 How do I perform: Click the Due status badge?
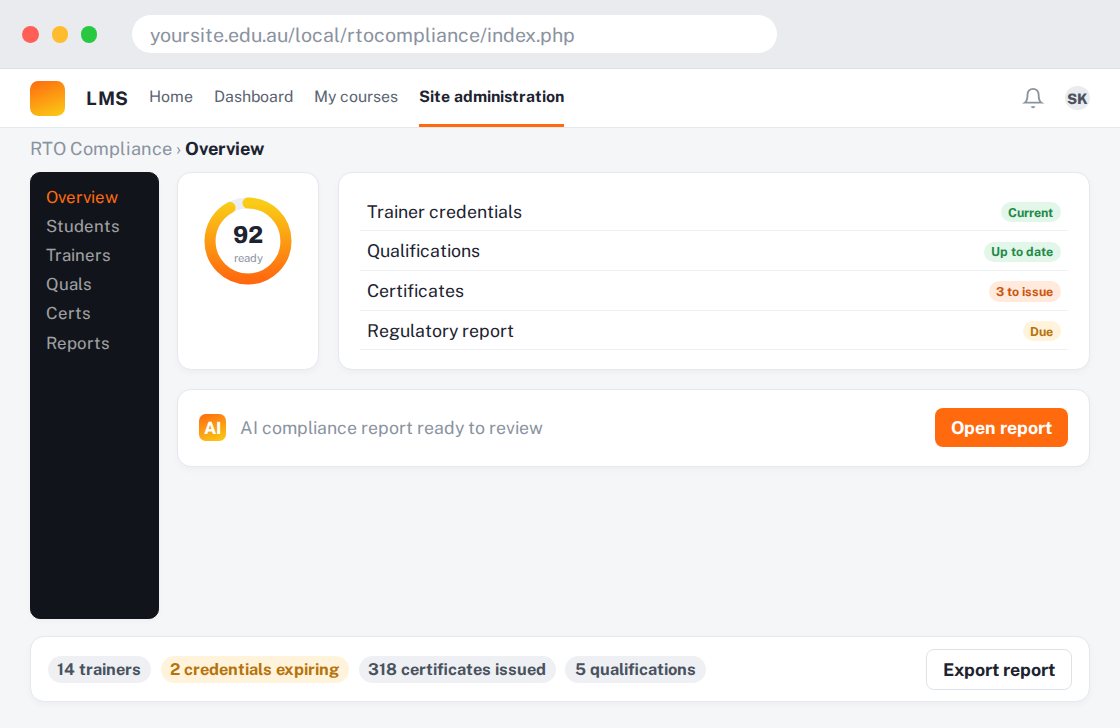click(x=1041, y=331)
